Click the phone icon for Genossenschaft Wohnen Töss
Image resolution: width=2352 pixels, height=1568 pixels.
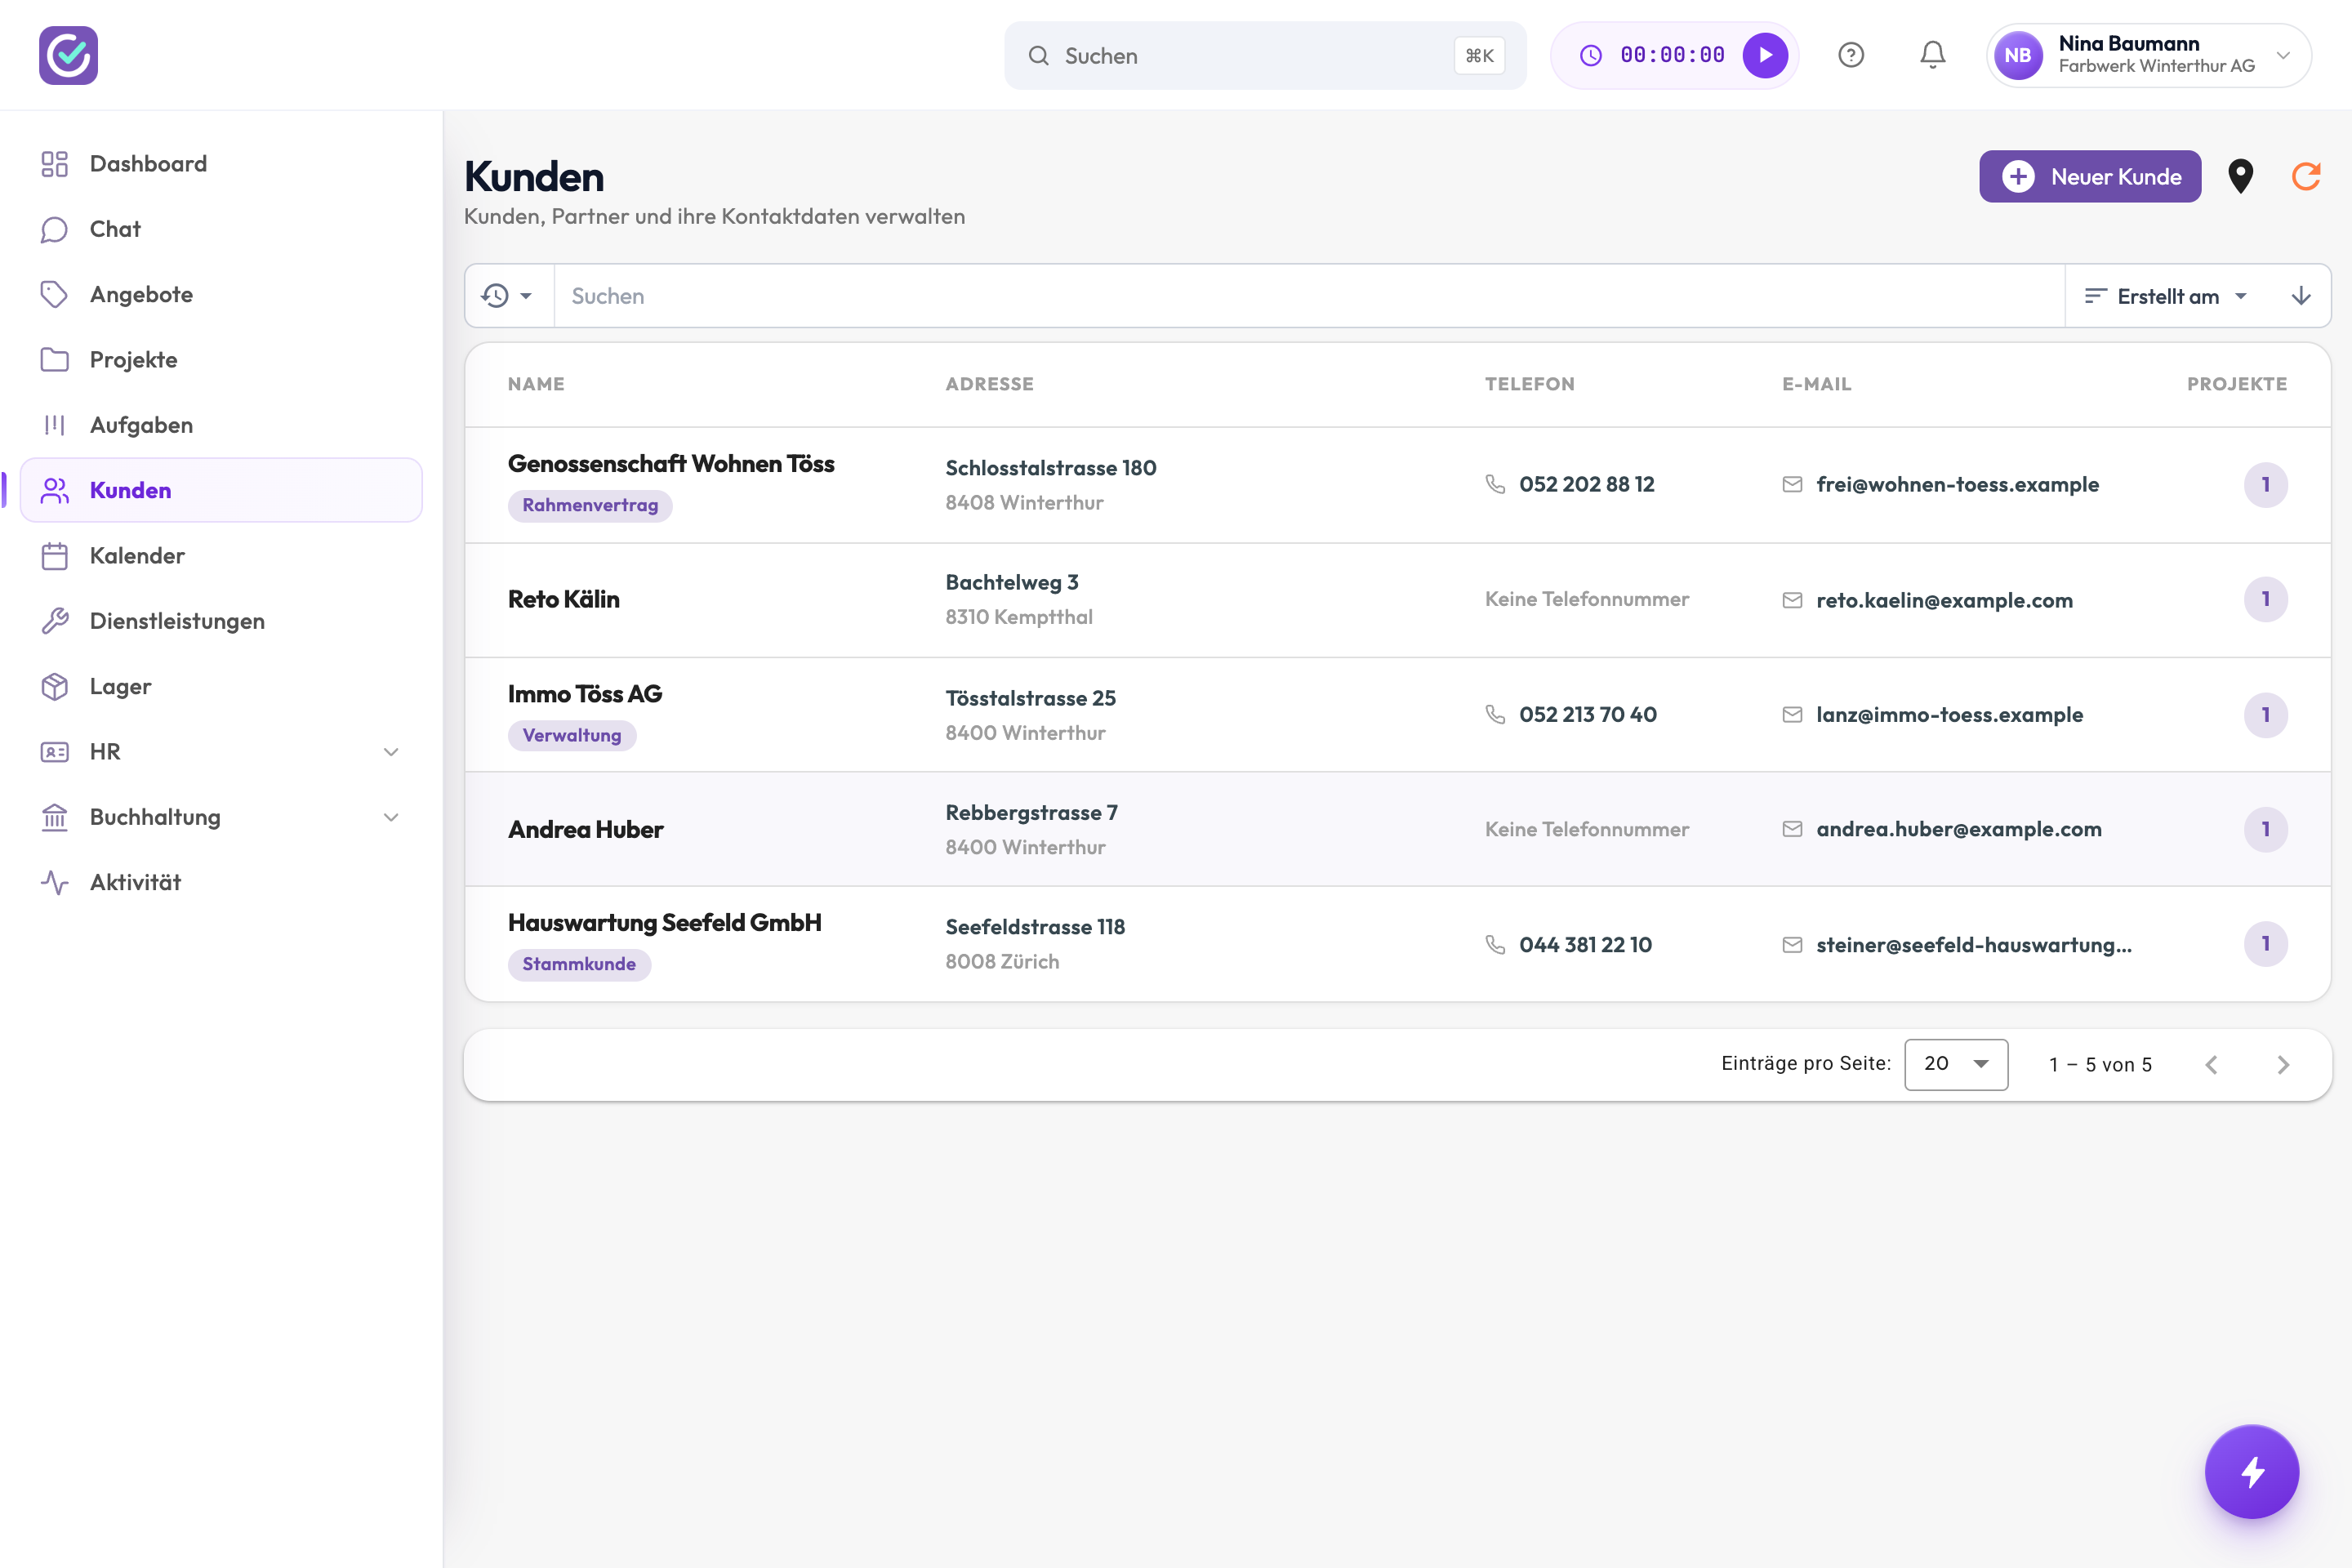[x=1495, y=484]
